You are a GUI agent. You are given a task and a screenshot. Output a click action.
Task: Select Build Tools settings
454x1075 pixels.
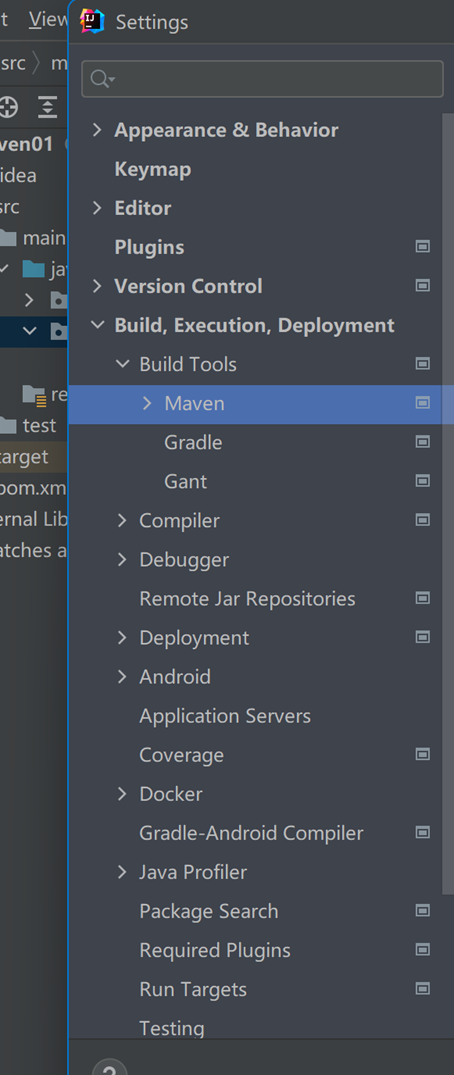coord(188,364)
